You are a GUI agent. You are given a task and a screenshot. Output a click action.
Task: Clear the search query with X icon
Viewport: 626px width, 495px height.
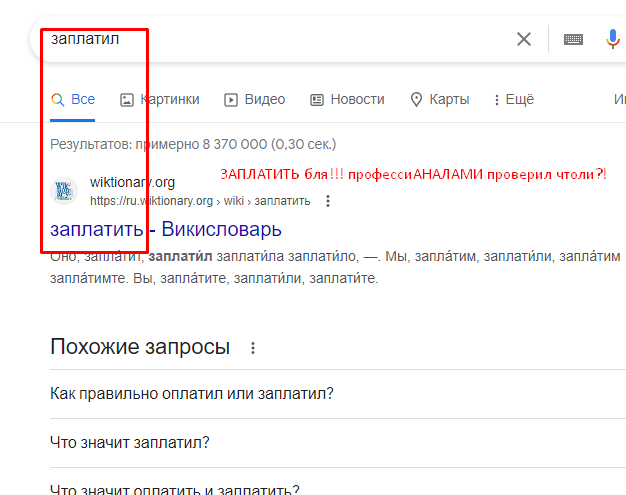click(523, 39)
